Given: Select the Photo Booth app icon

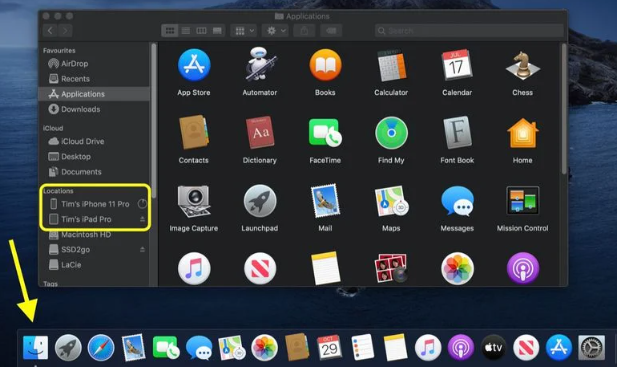Looking at the screenshot, I should (391, 268).
